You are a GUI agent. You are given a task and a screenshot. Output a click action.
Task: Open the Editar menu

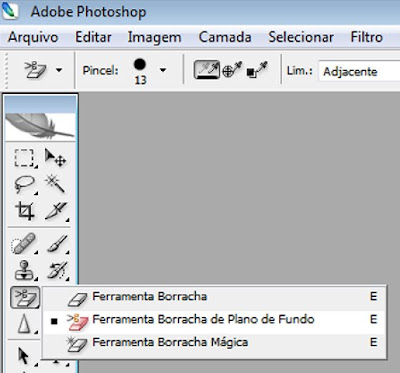click(93, 37)
